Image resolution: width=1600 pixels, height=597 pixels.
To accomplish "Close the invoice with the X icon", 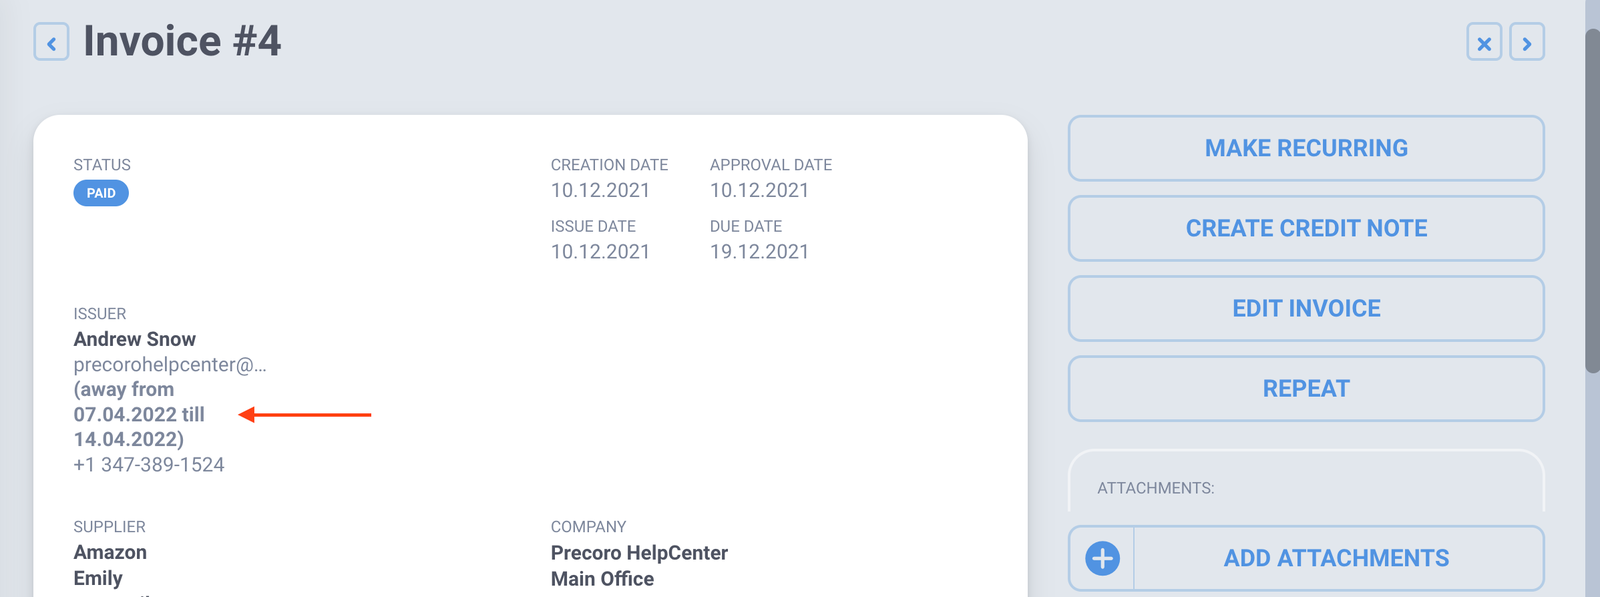I will click(x=1484, y=43).
